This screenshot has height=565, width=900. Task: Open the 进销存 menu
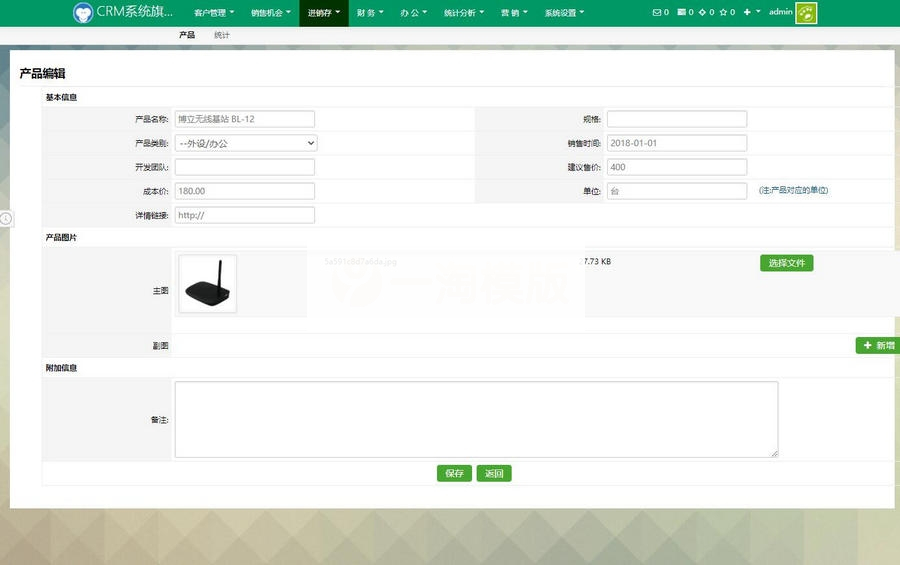click(x=323, y=13)
